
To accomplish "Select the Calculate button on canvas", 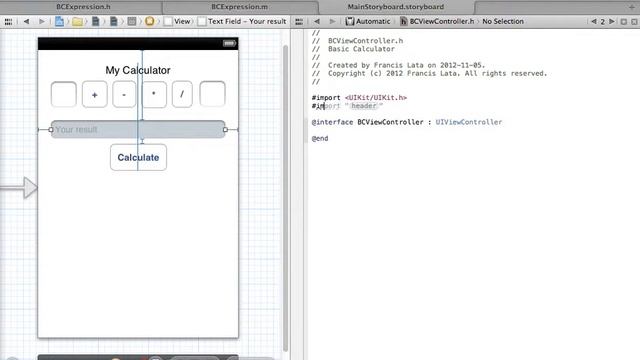I will 138,157.
